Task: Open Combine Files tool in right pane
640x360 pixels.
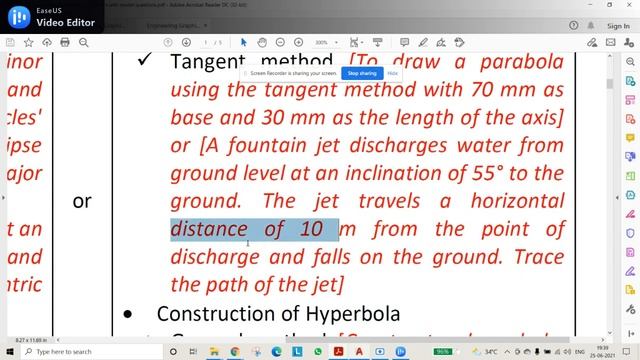Action: (x=630, y=157)
